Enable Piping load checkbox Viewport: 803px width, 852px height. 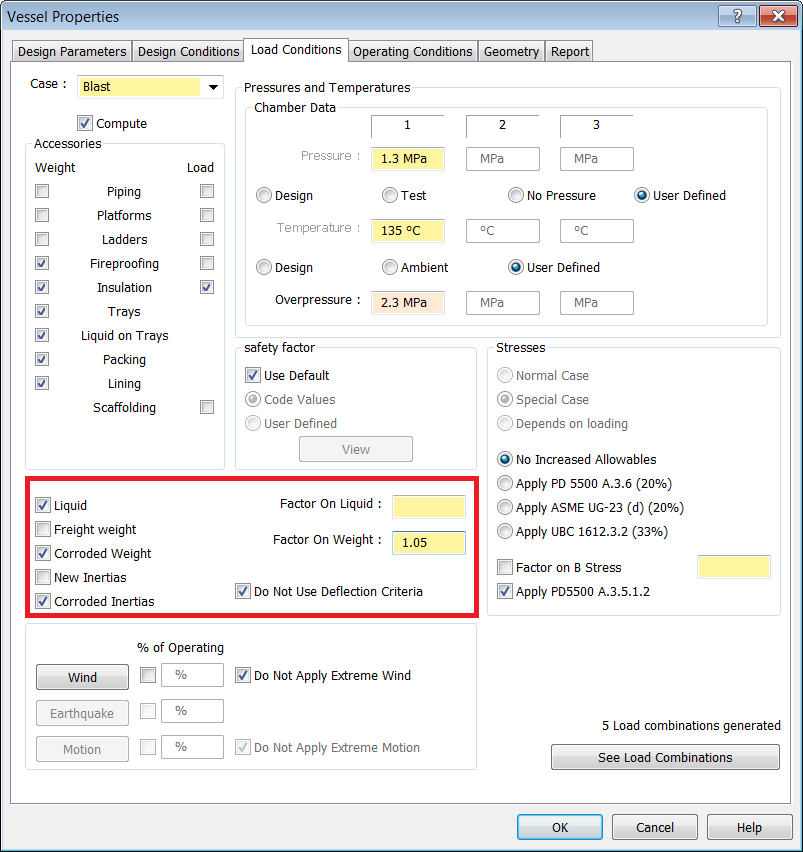click(x=207, y=191)
